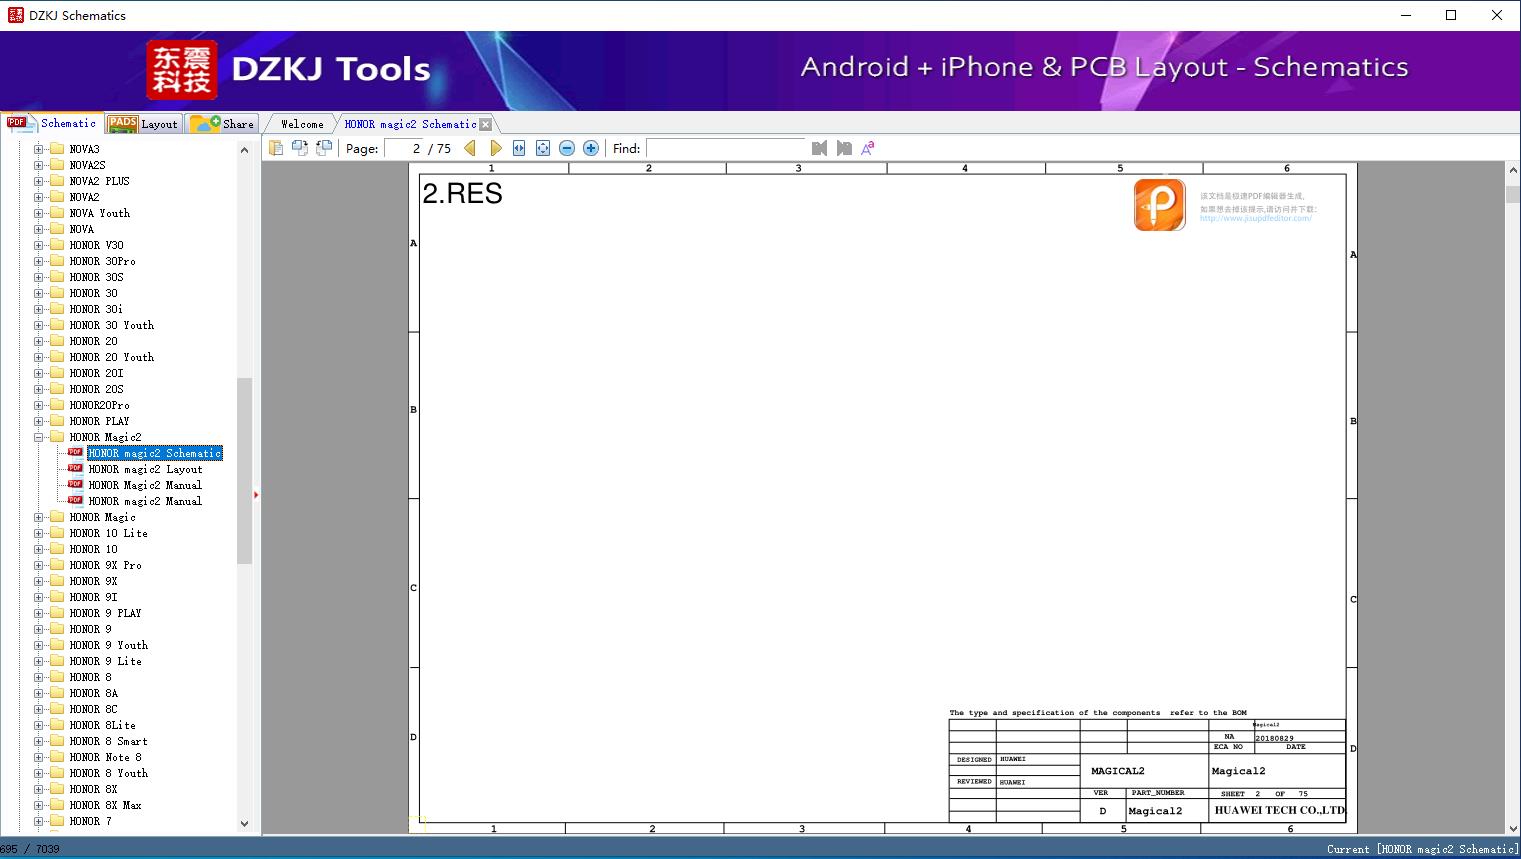
Task: Fit the whole page in view
Action: pyautogui.click(x=543, y=148)
